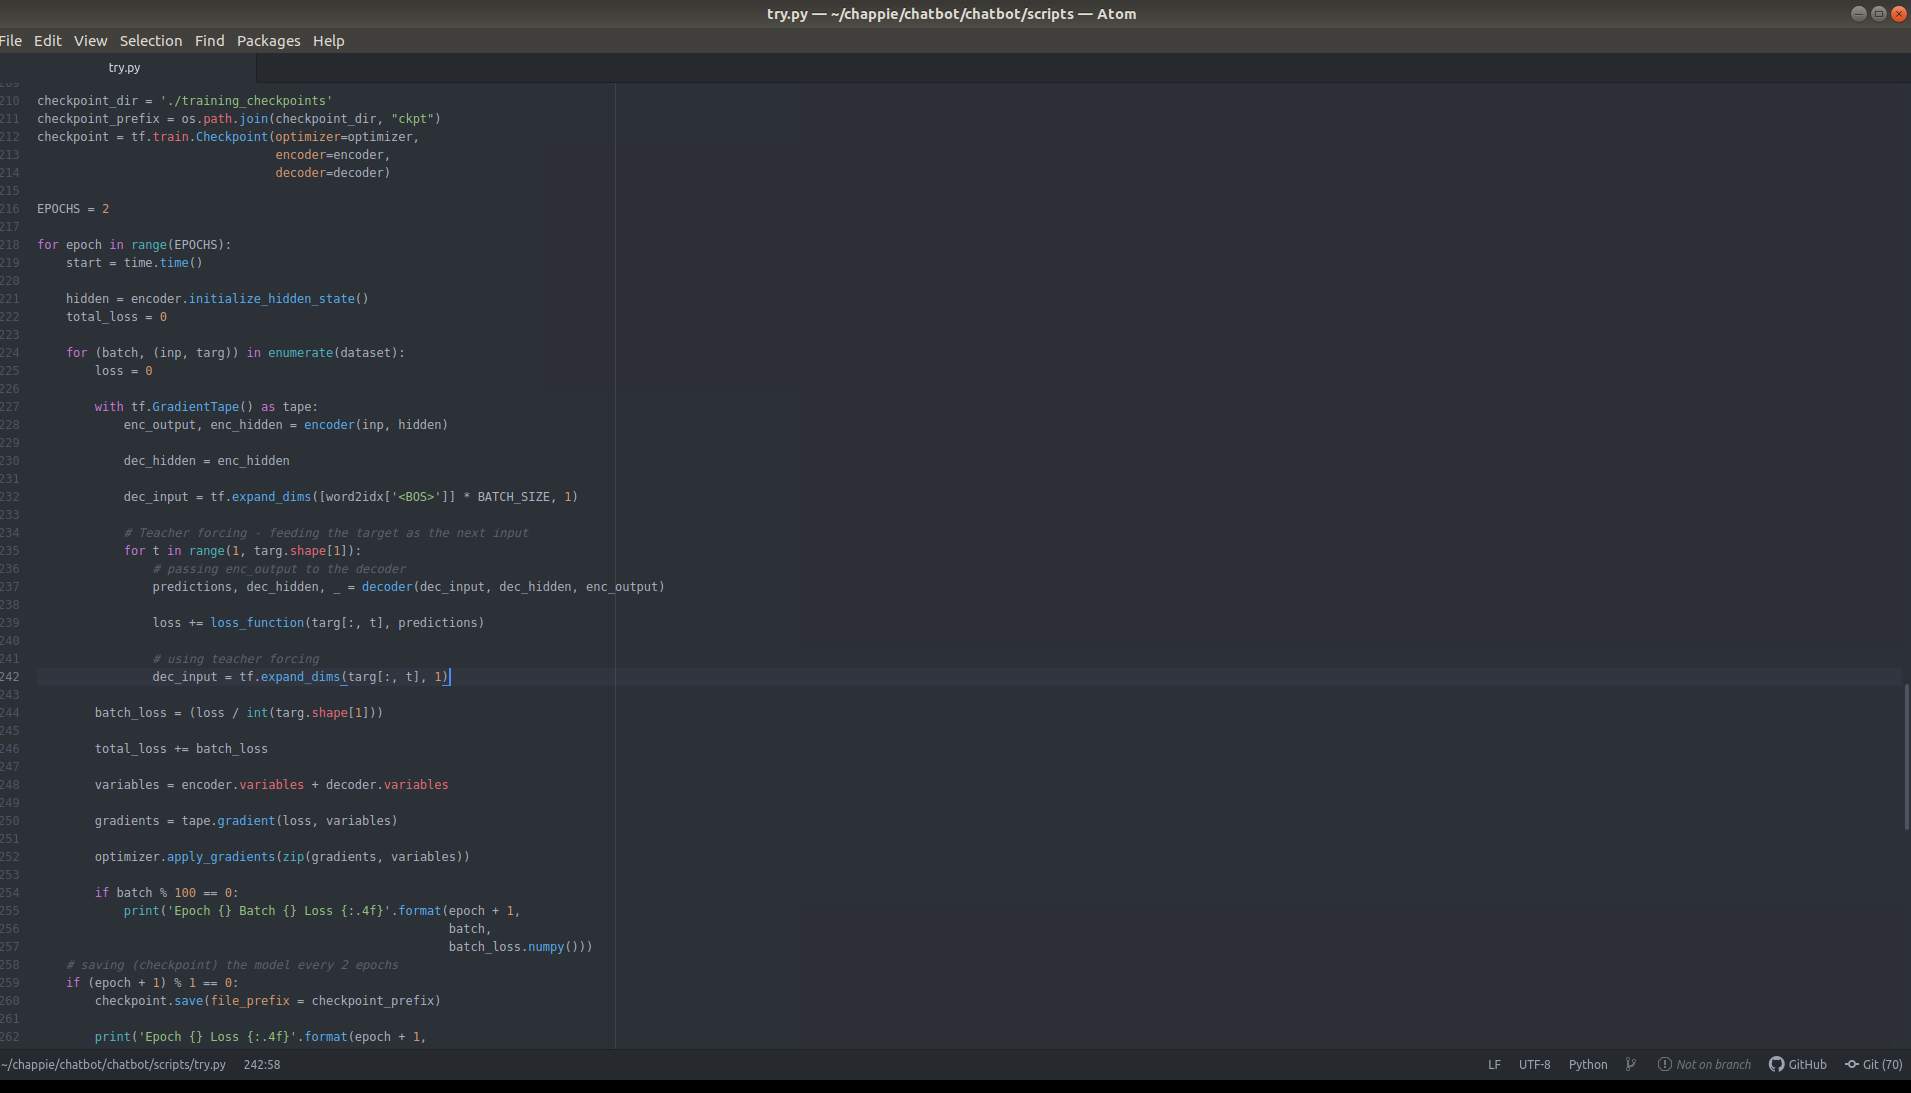
Task: Open the Edit menu
Action: pos(47,41)
